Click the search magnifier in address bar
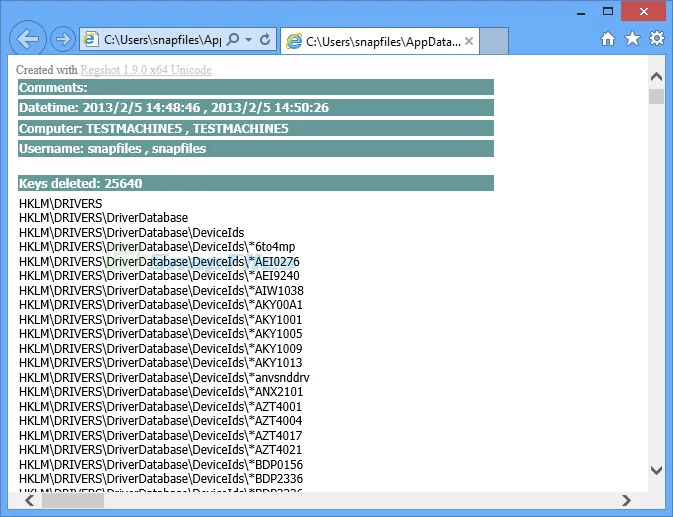The width and height of the screenshot is (673, 517). (x=233, y=39)
